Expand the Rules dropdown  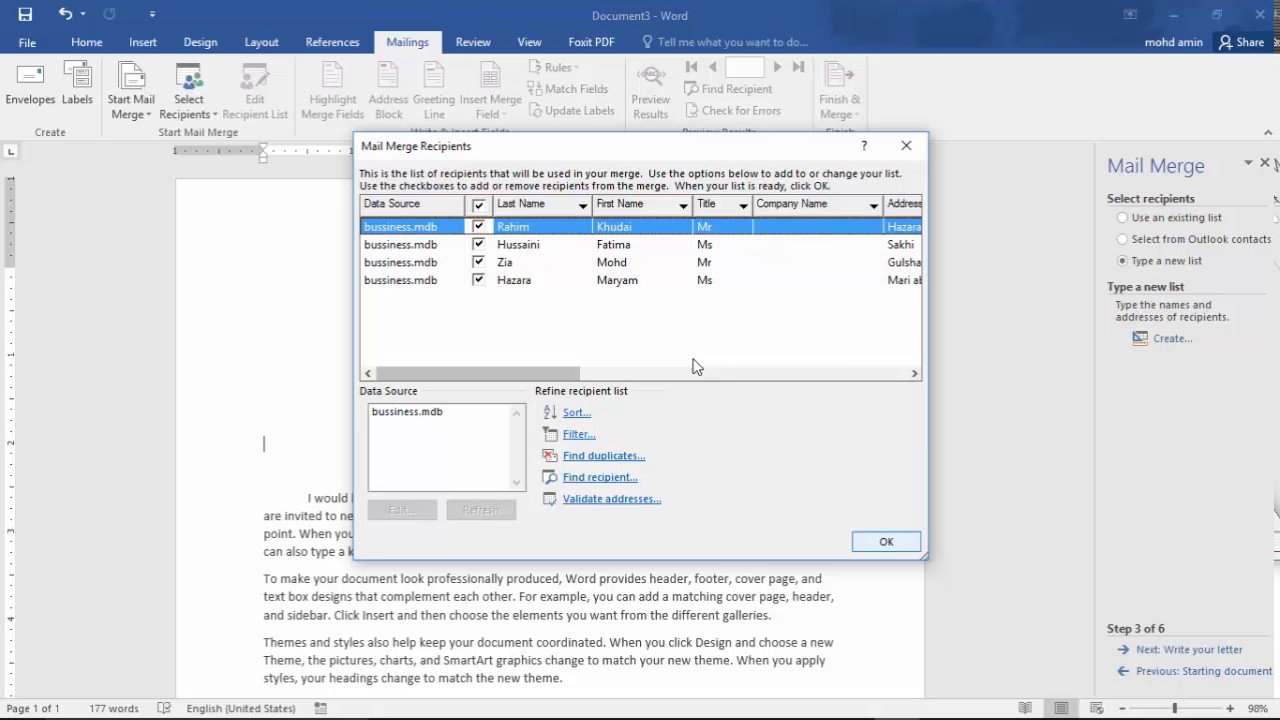tap(555, 67)
